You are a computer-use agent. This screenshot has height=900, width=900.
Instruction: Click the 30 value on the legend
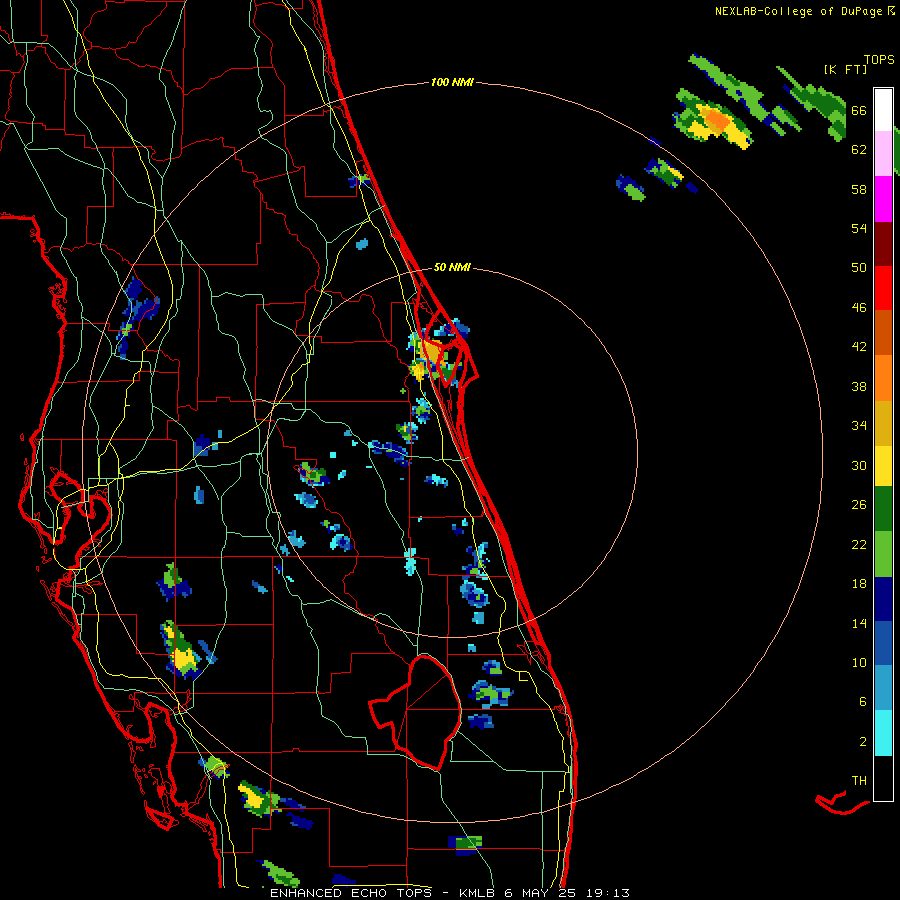point(859,465)
